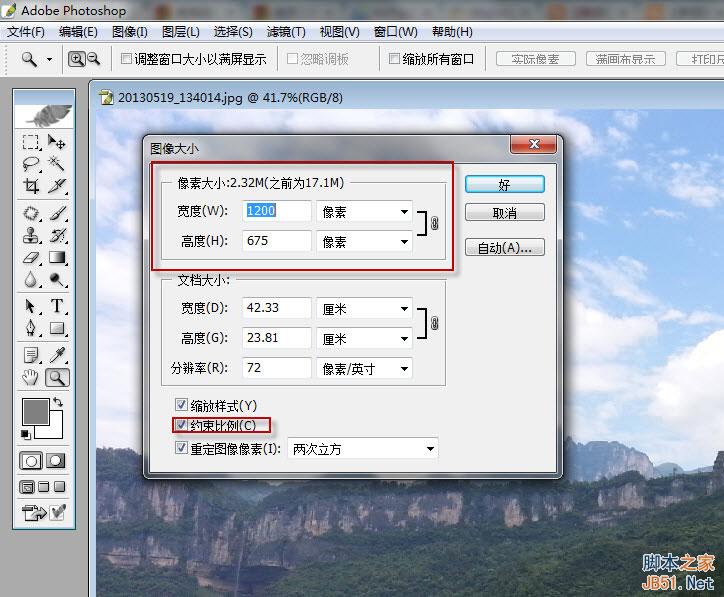Screen dimensions: 724x597
Task: Open the 文件(F) menu
Action: click(x=26, y=32)
